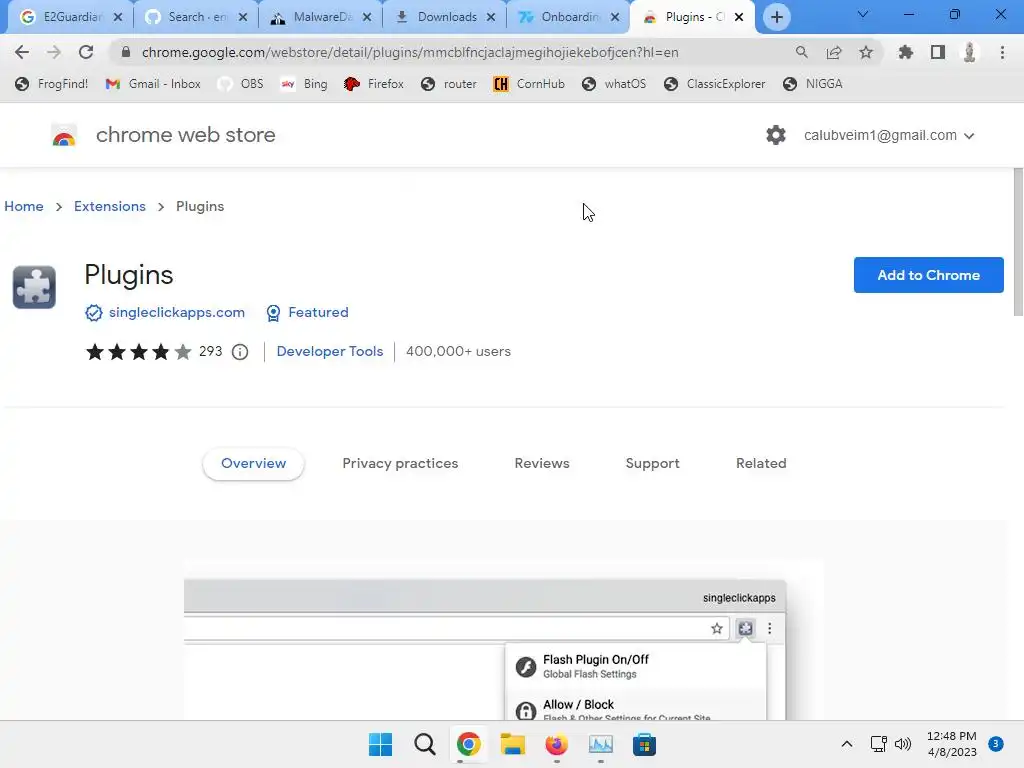Viewport: 1024px width, 768px height.
Task: Click the star rating with 293 reviews
Action: point(154,352)
